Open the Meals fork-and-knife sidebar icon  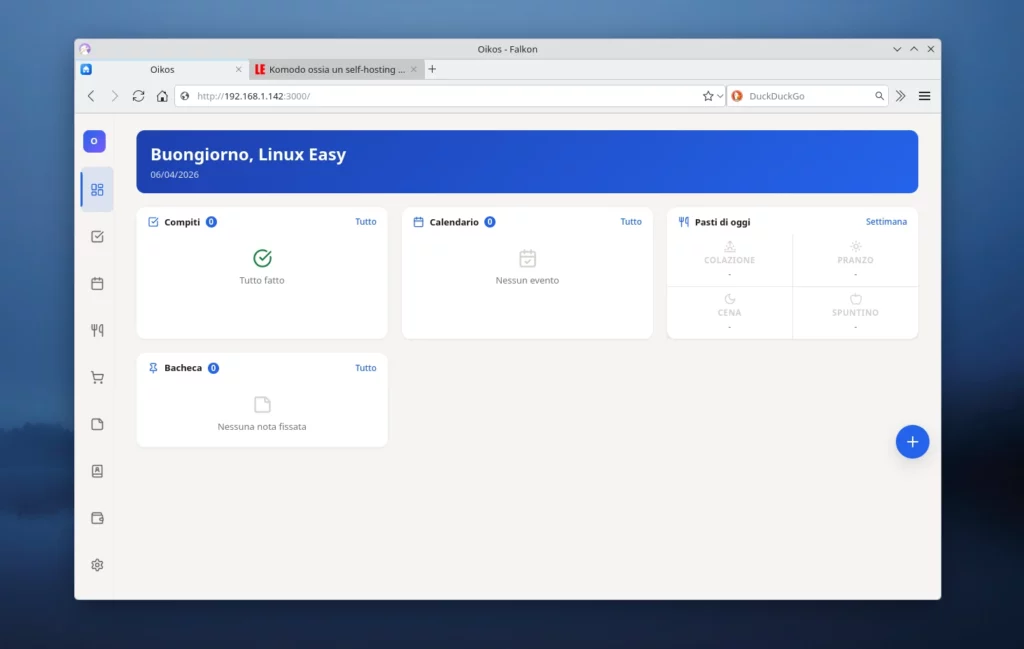pyautogui.click(x=97, y=330)
